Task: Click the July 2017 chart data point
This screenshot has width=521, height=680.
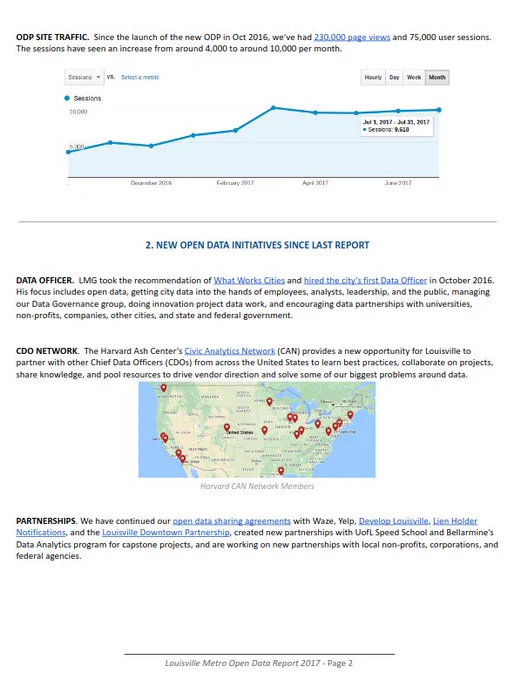Action: pyautogui.click(x=439, y=110)
